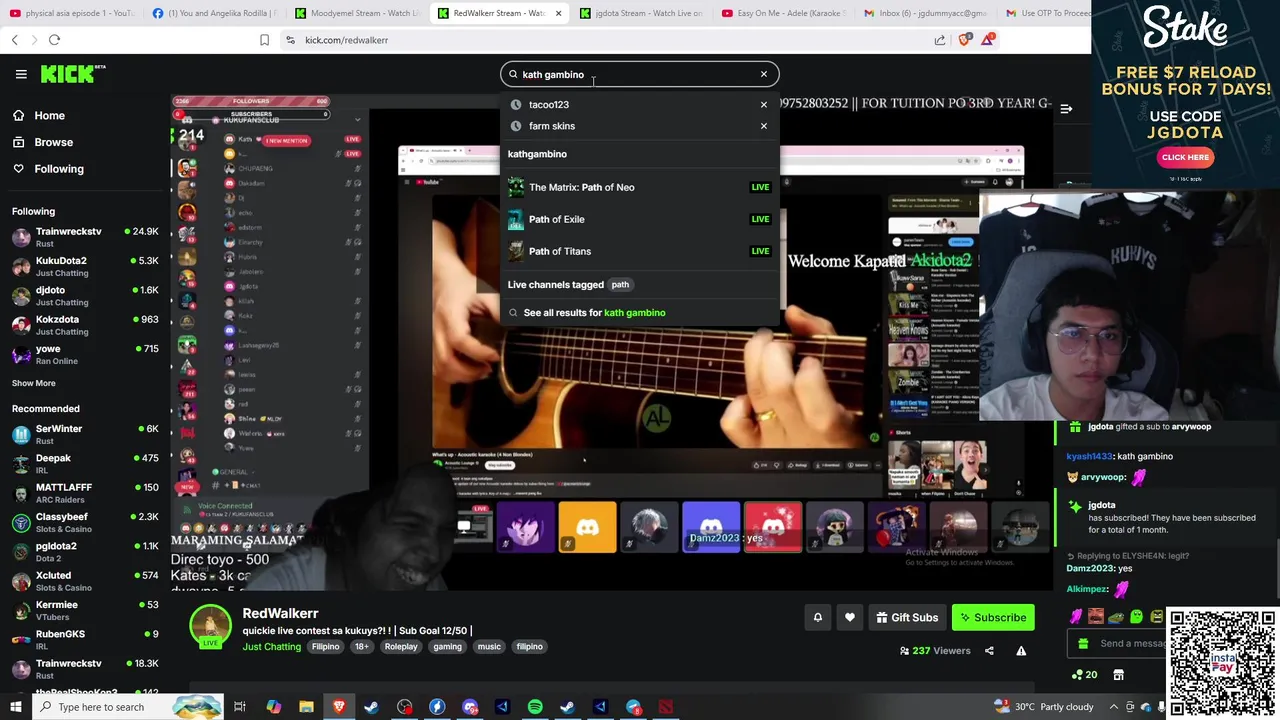Share page from address bar
Screen dimensions: 1280x720
coord(940,40)
